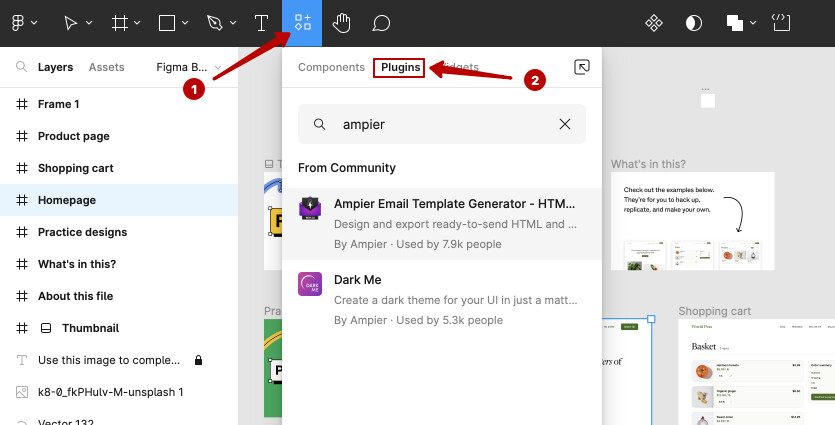The image size is (835, 425).
Task: Select the About this file layer
Action: pyautogui.click(x=119, y=296)
